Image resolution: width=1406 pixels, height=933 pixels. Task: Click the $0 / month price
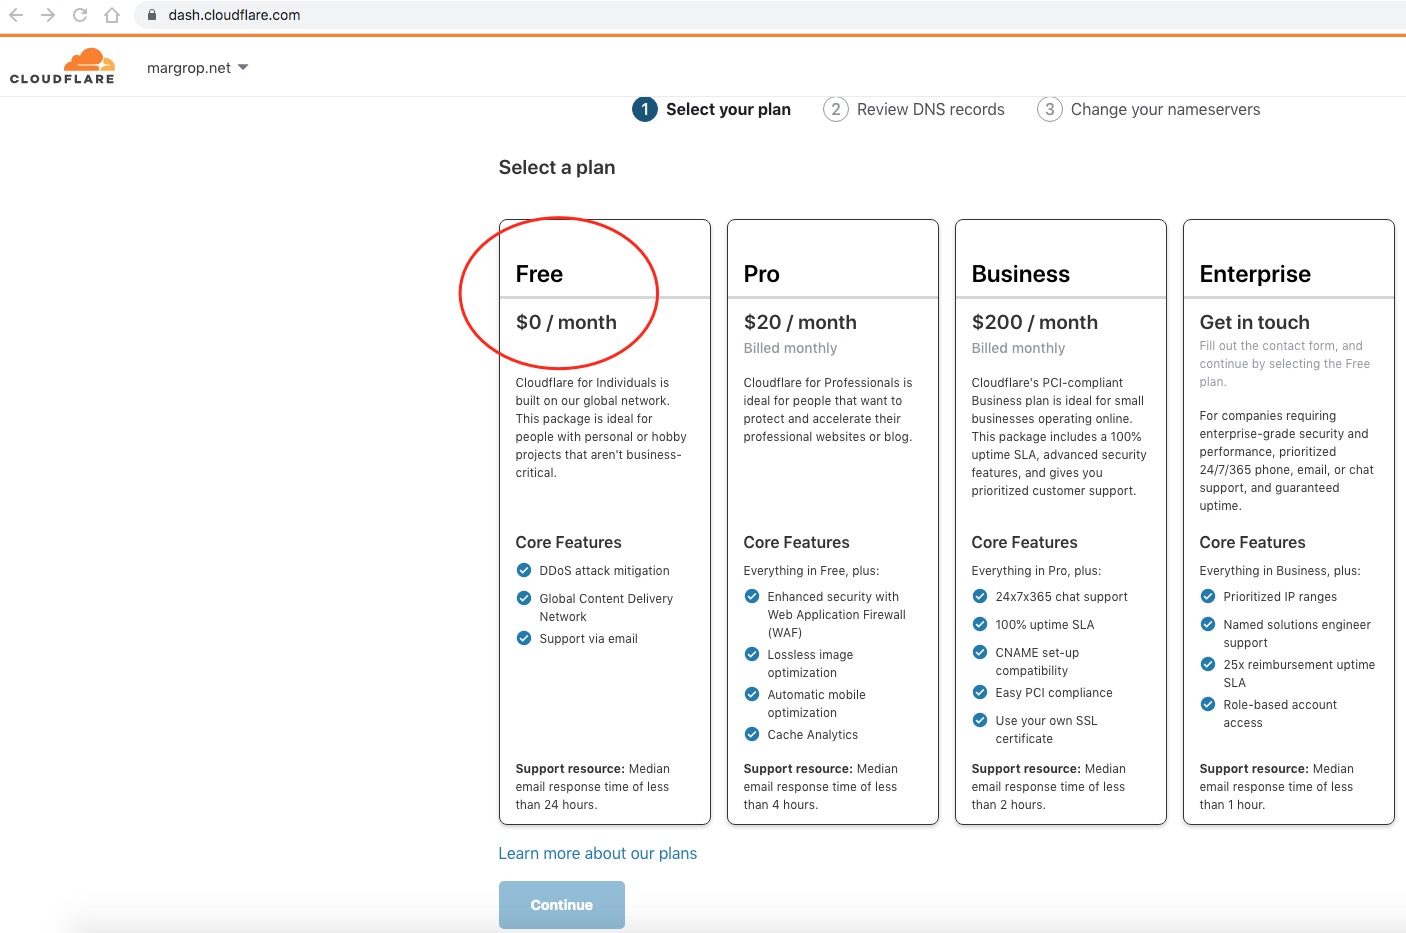point(566,322)
